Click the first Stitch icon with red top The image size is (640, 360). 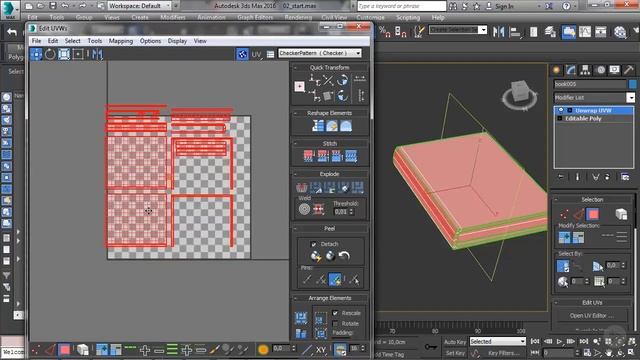point(309,156)
